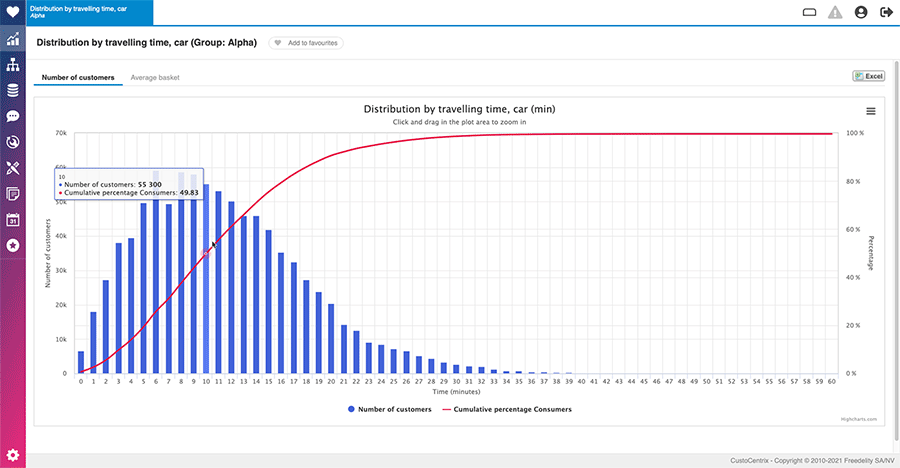The width and height of the screenshot is (900, 468).
Task: Open the chat bubble sidebar icon
Action: 13,116
